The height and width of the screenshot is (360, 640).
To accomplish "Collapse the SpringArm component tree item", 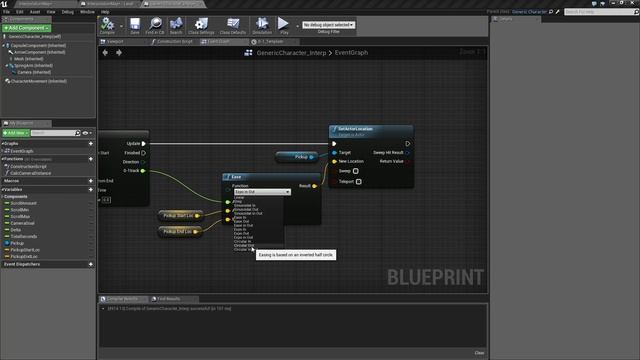I will pyautogui.click(x=7, y=66).
